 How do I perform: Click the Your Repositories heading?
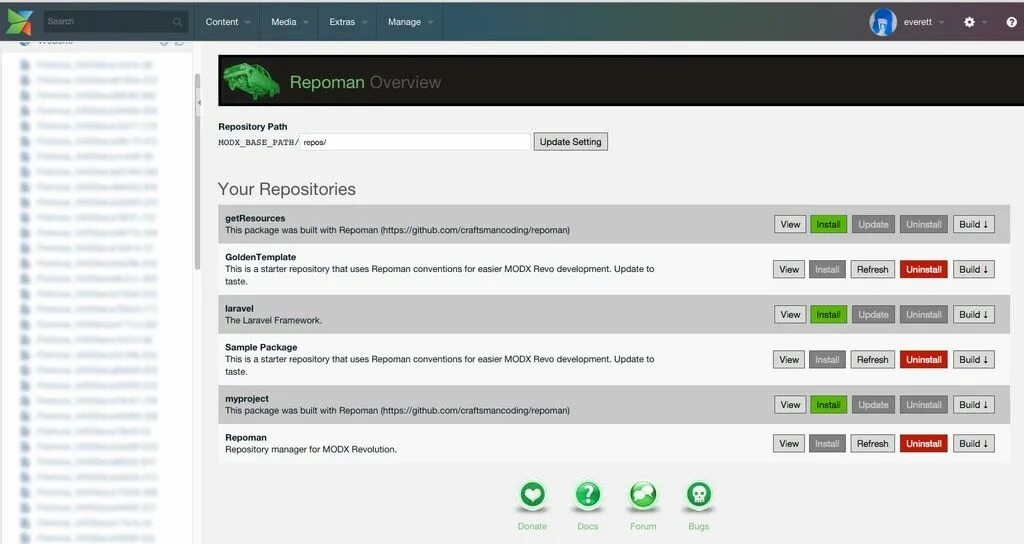pyautogui.click(x=287, y=189)
